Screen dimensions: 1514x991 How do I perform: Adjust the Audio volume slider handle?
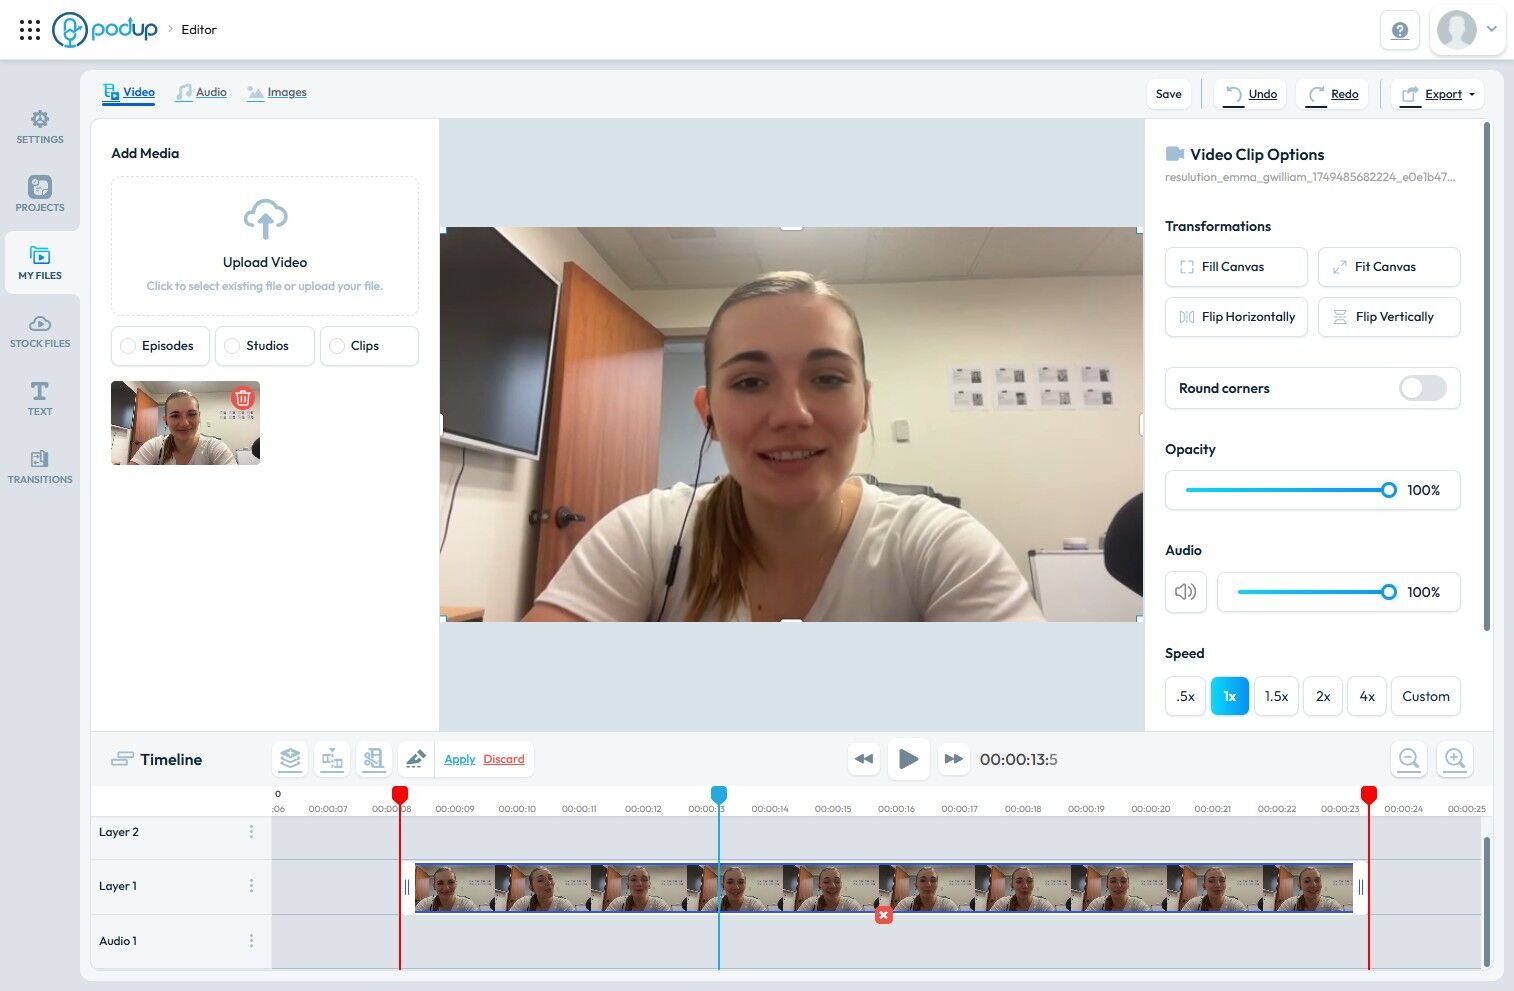[1389, 592]
